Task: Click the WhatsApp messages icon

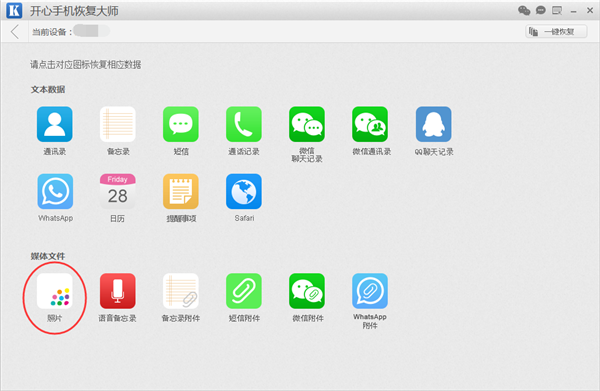Action: (55, 191)
